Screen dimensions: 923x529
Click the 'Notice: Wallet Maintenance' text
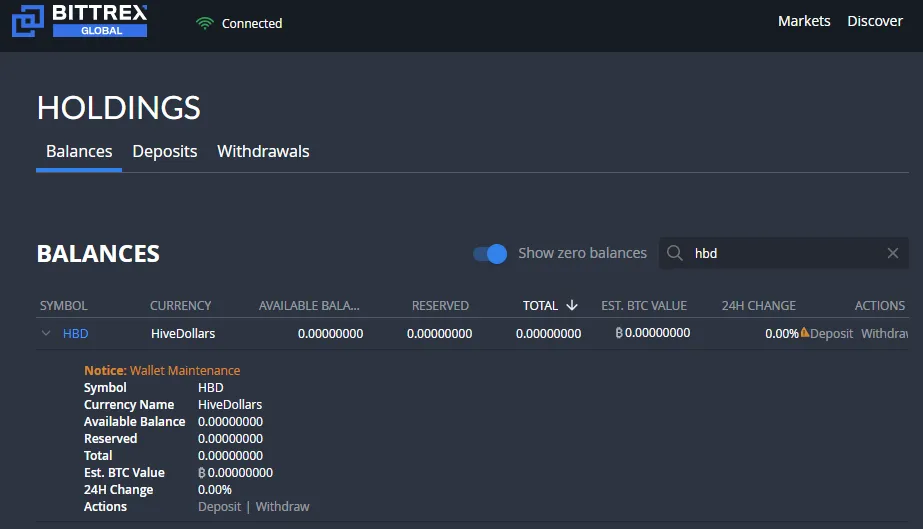click(162, 371)
